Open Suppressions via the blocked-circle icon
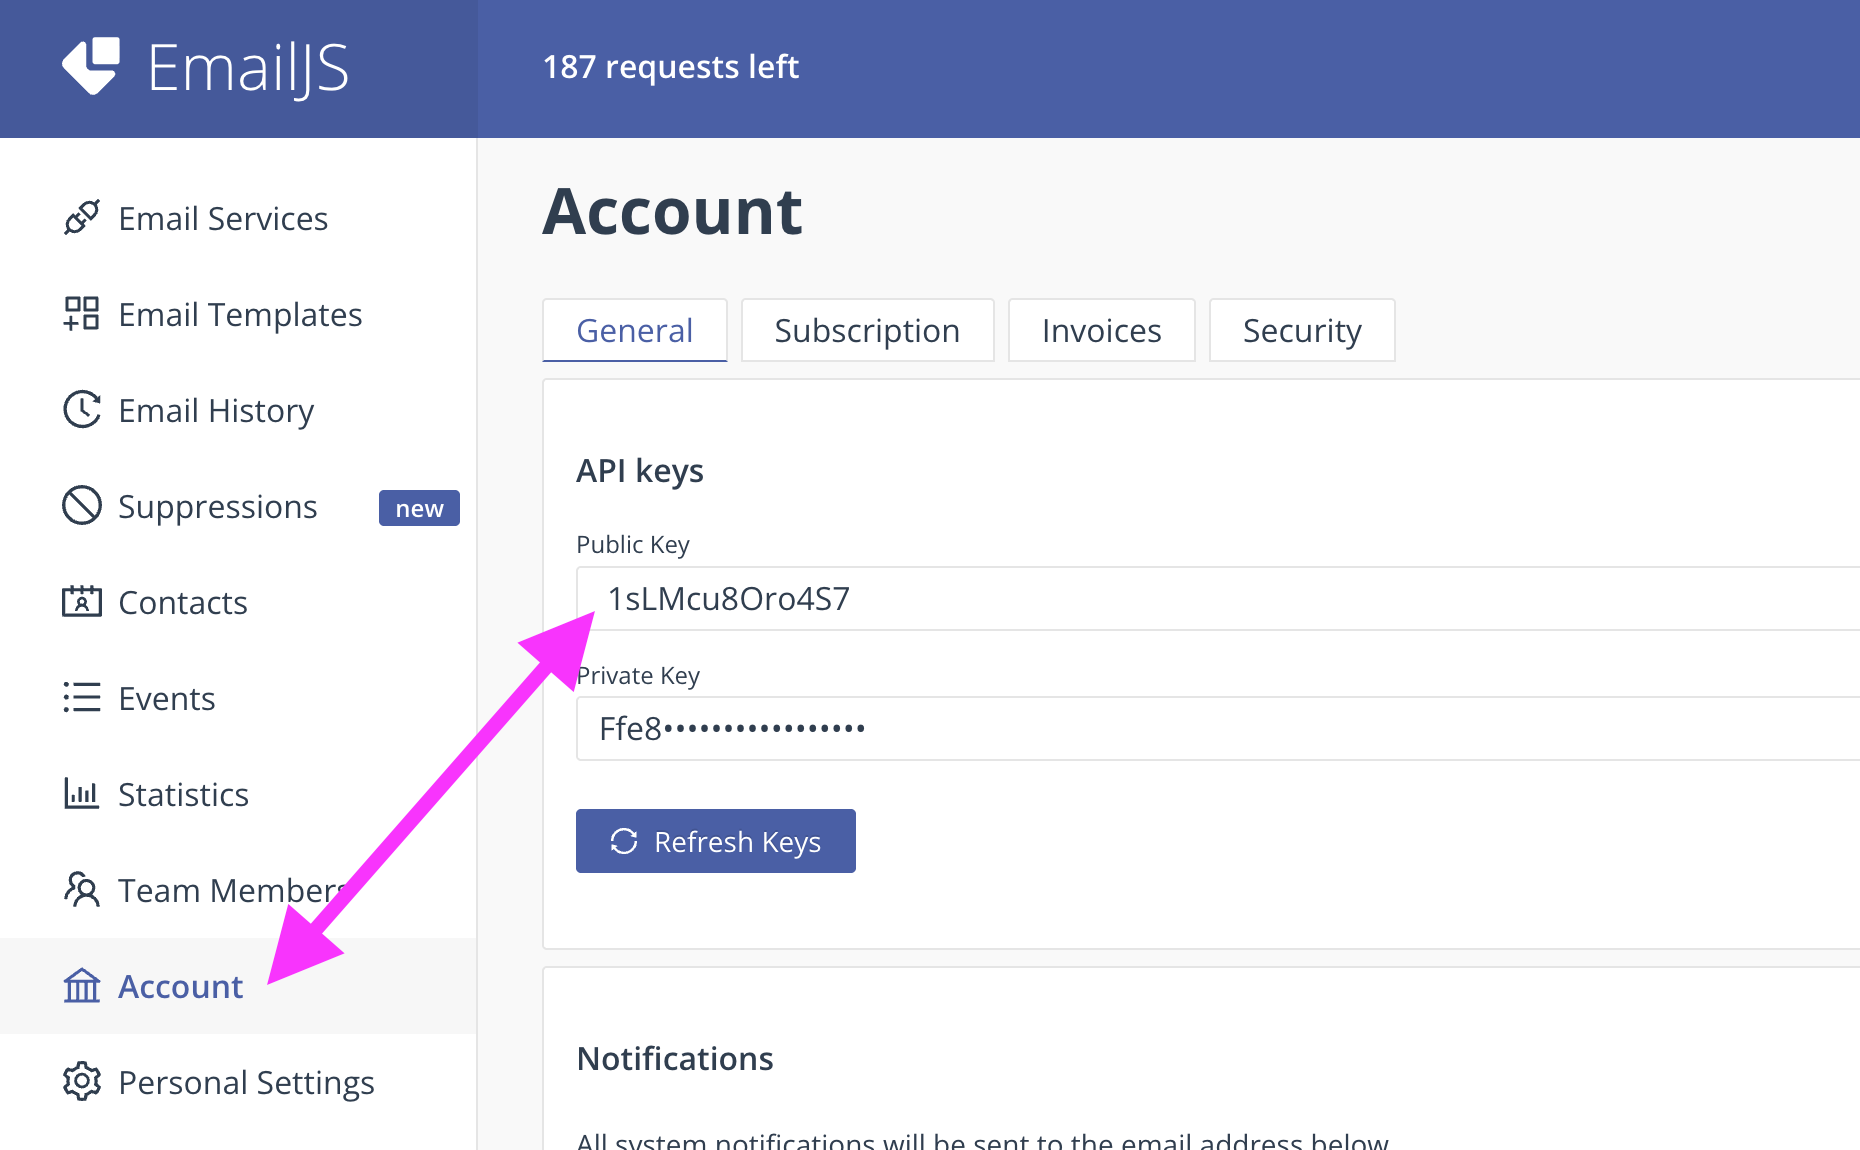This screenshot has width=1860, height=1150. [82, 506]
